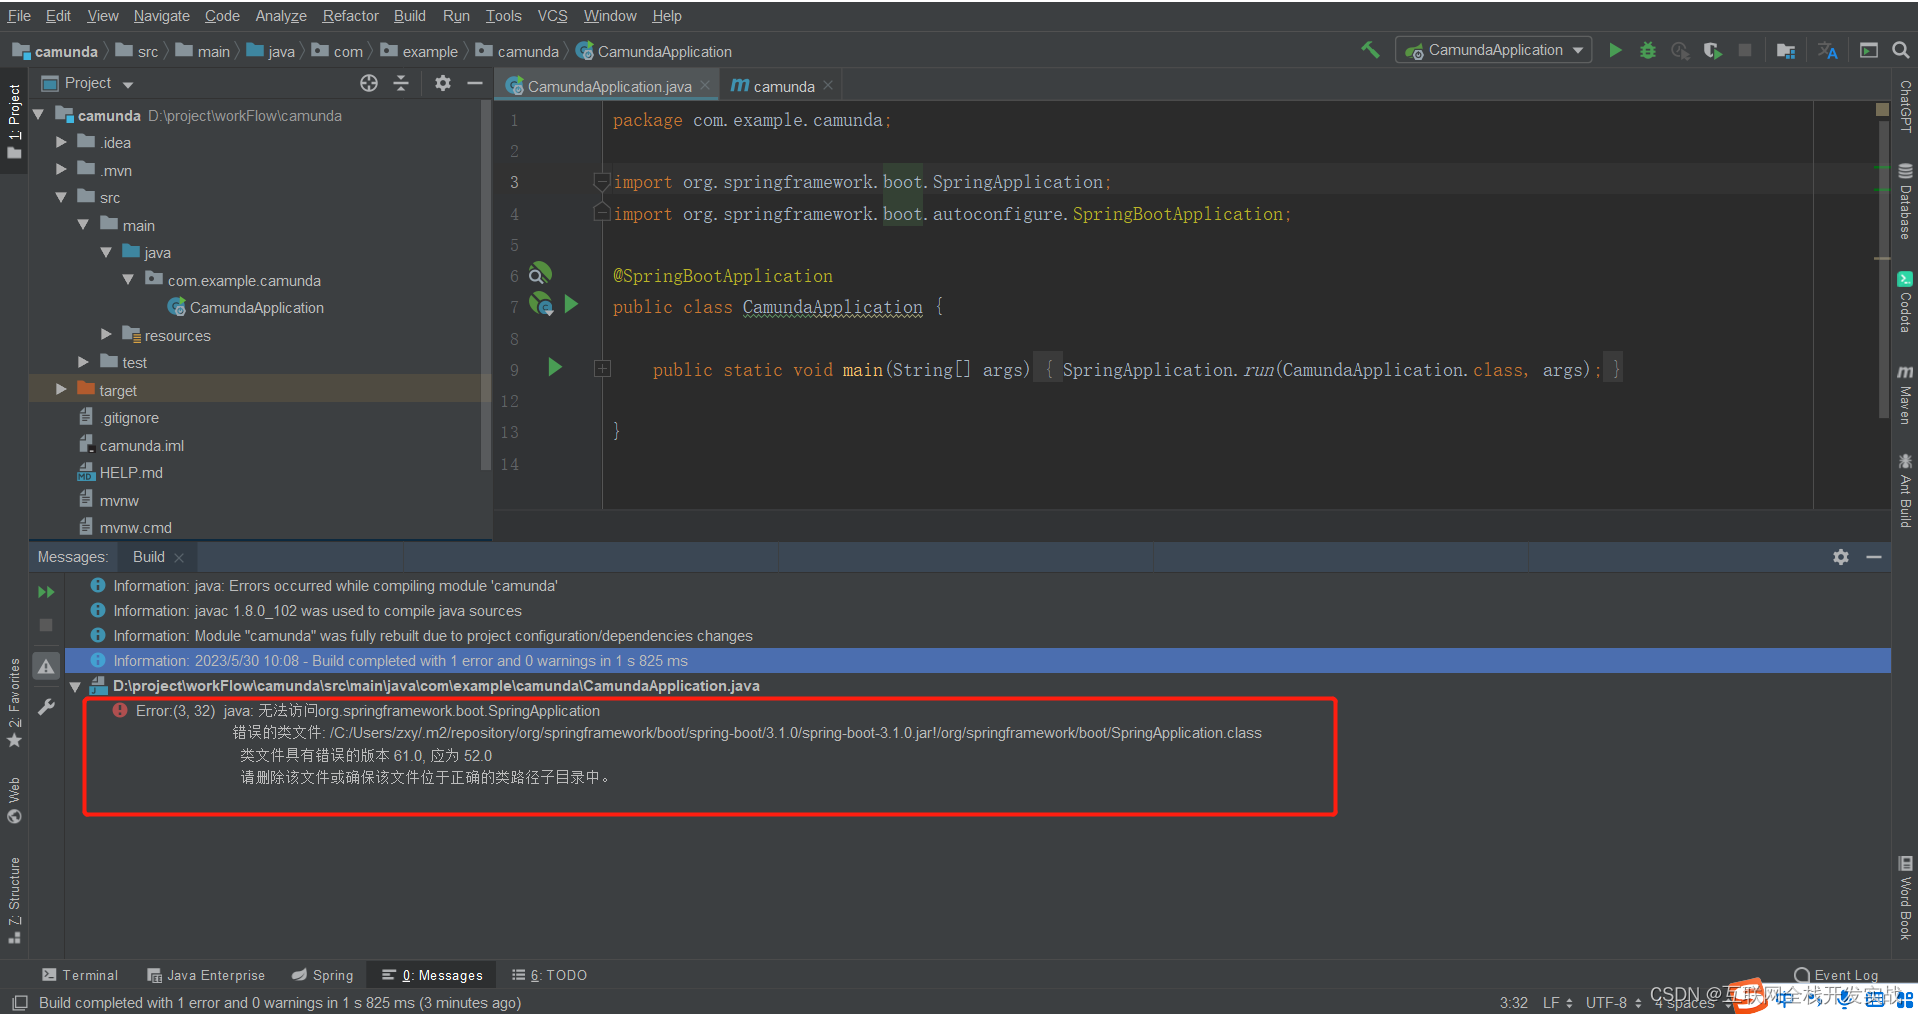
Task: Open Messages panel gear options
Action: click(x=1841, y=557)
